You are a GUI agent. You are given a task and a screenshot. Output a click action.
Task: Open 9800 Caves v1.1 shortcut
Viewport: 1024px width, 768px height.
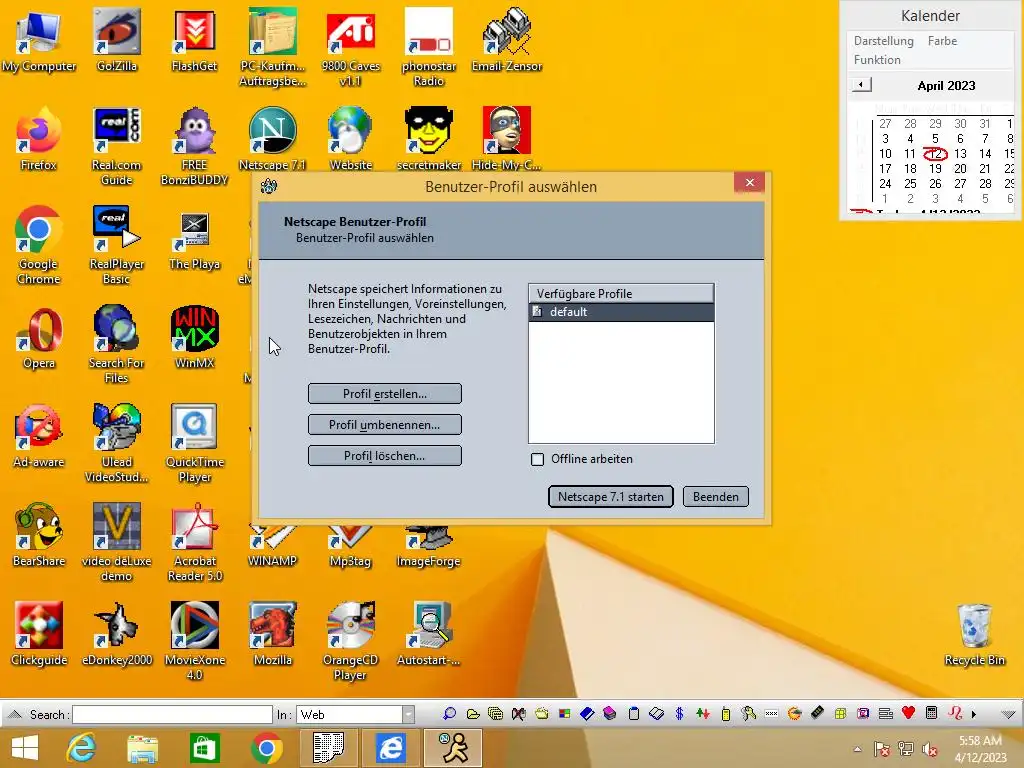tap(351, 48)
